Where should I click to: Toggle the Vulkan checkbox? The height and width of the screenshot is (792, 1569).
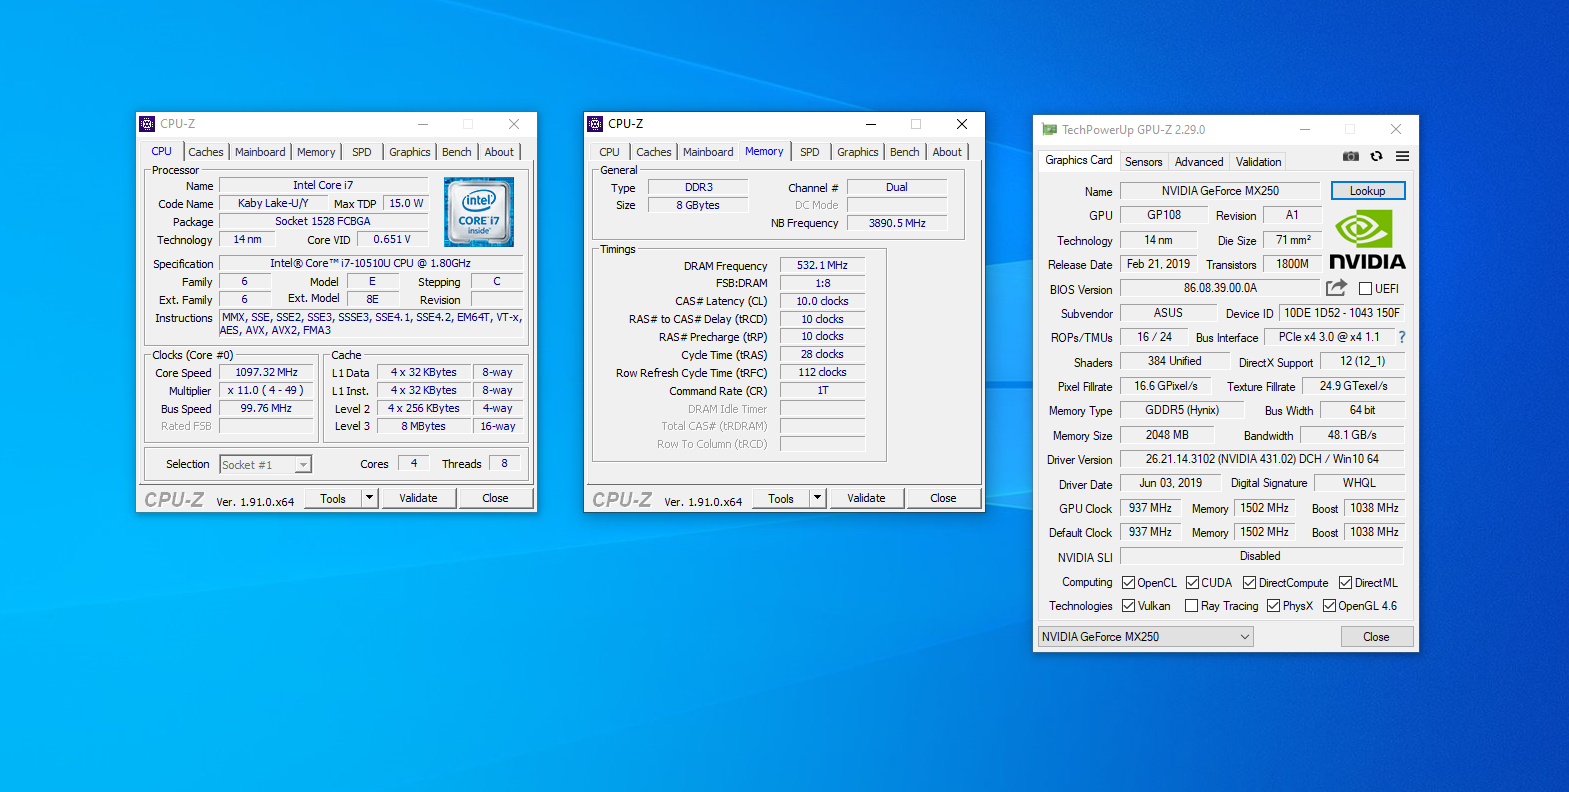(1128, 606)
